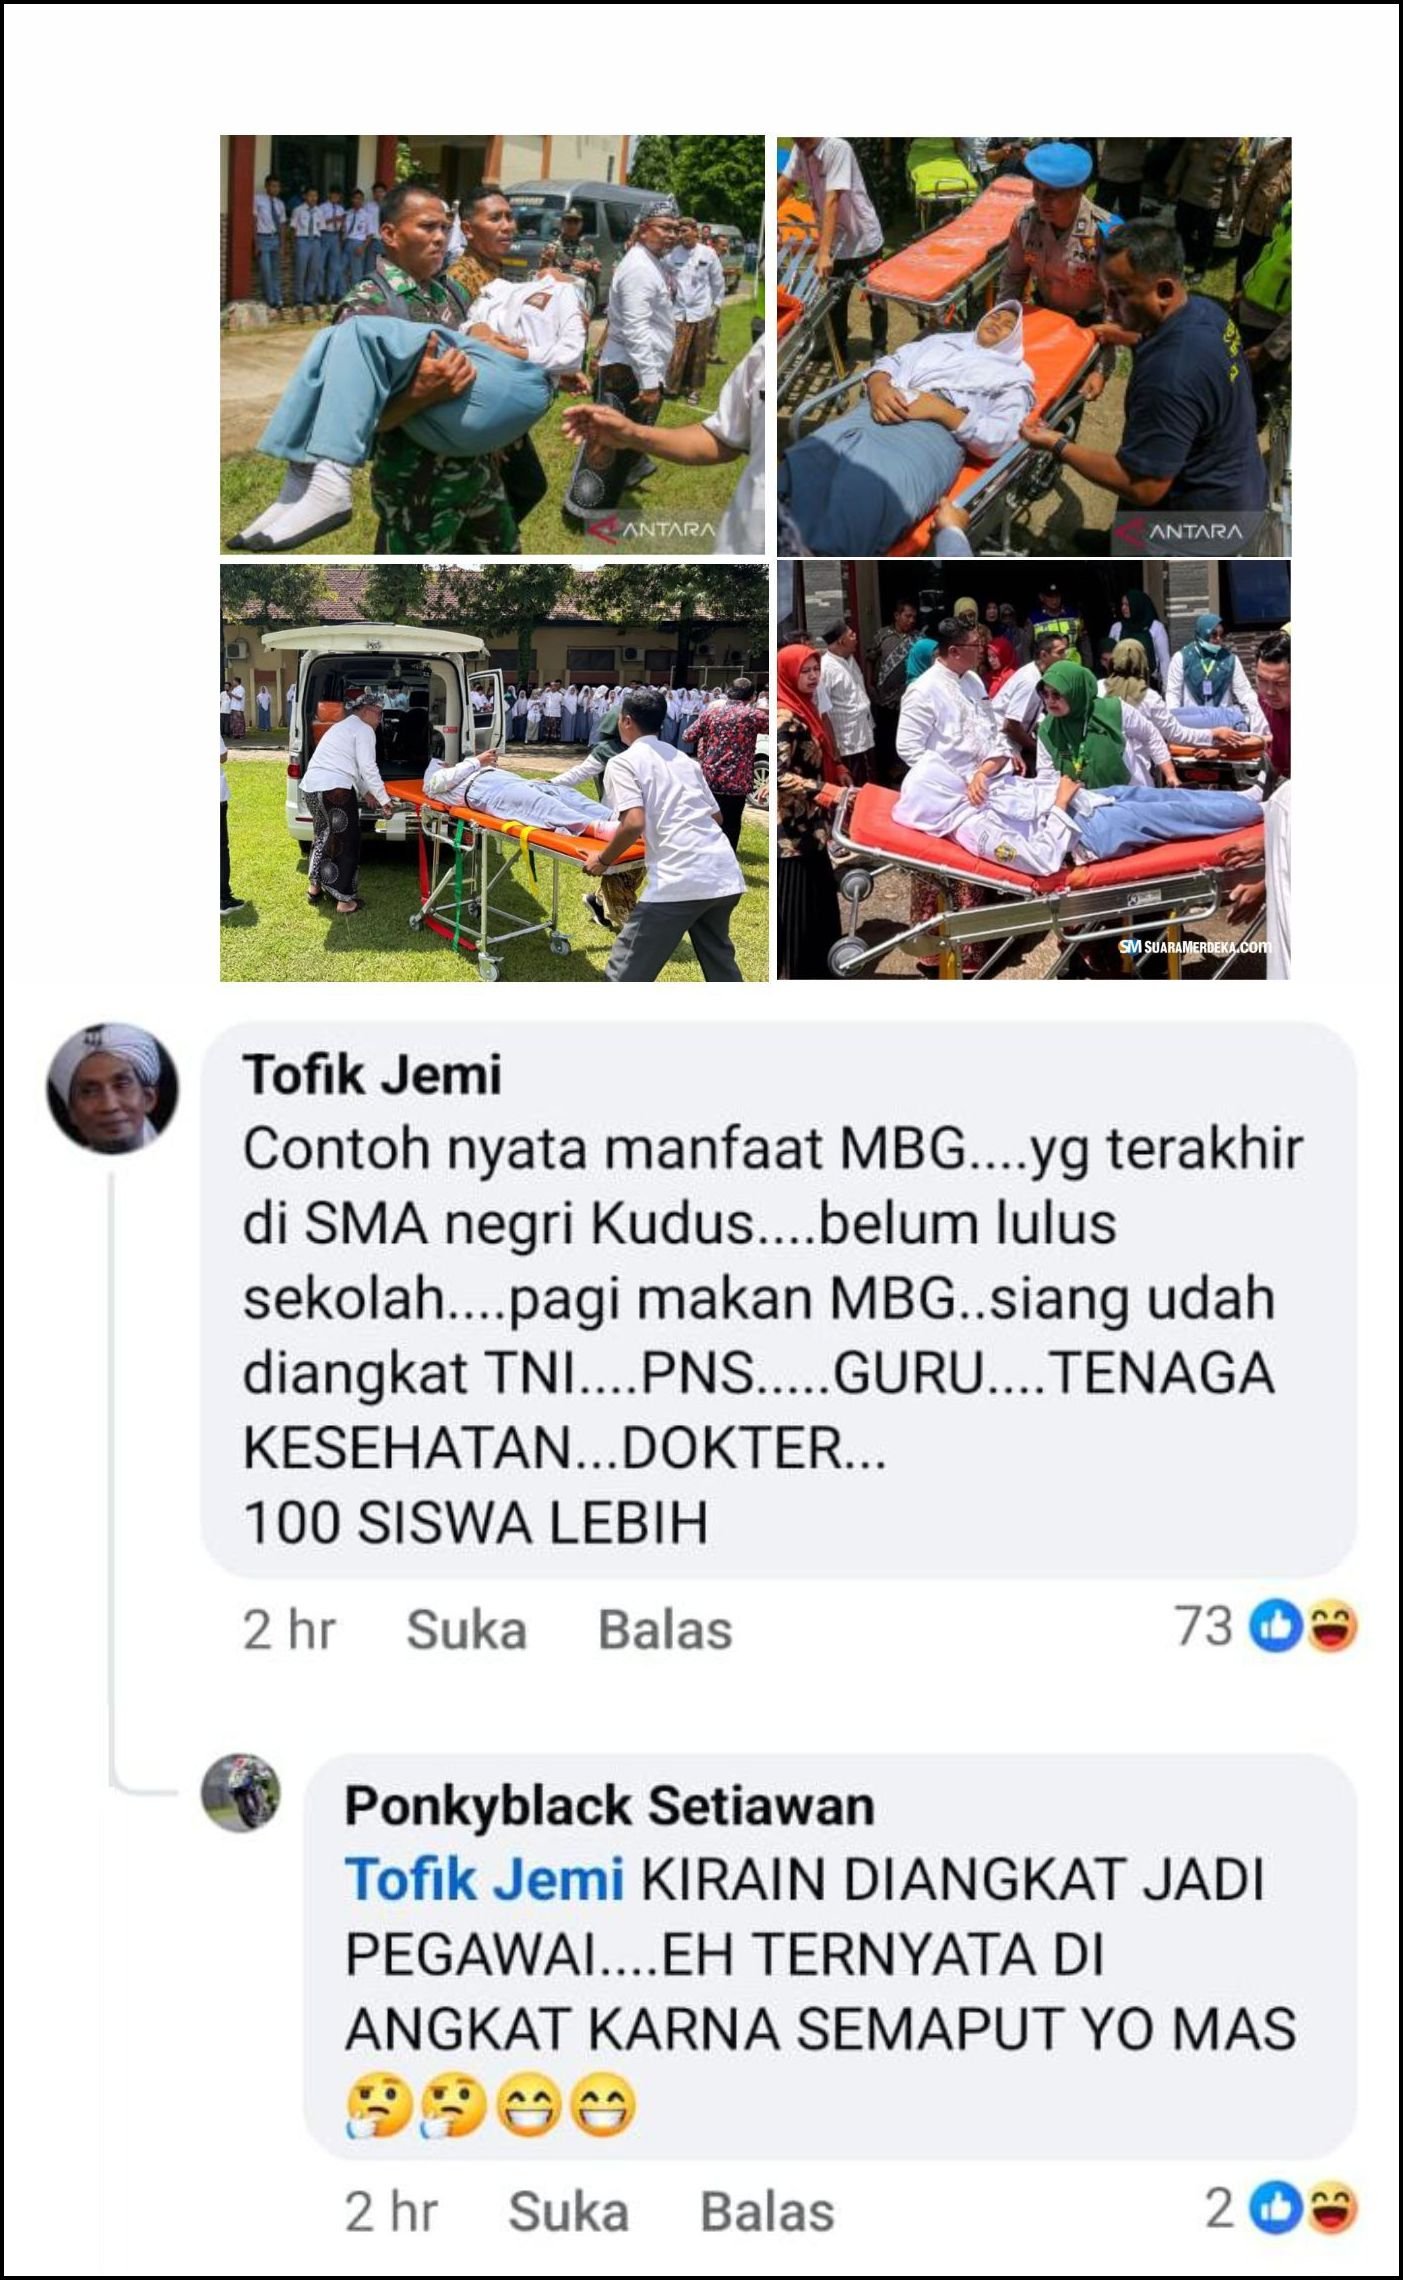Click the laughing reaction icon on Ponkyblack's reply
1403x2280 pixels.
click(1331, 2208)
